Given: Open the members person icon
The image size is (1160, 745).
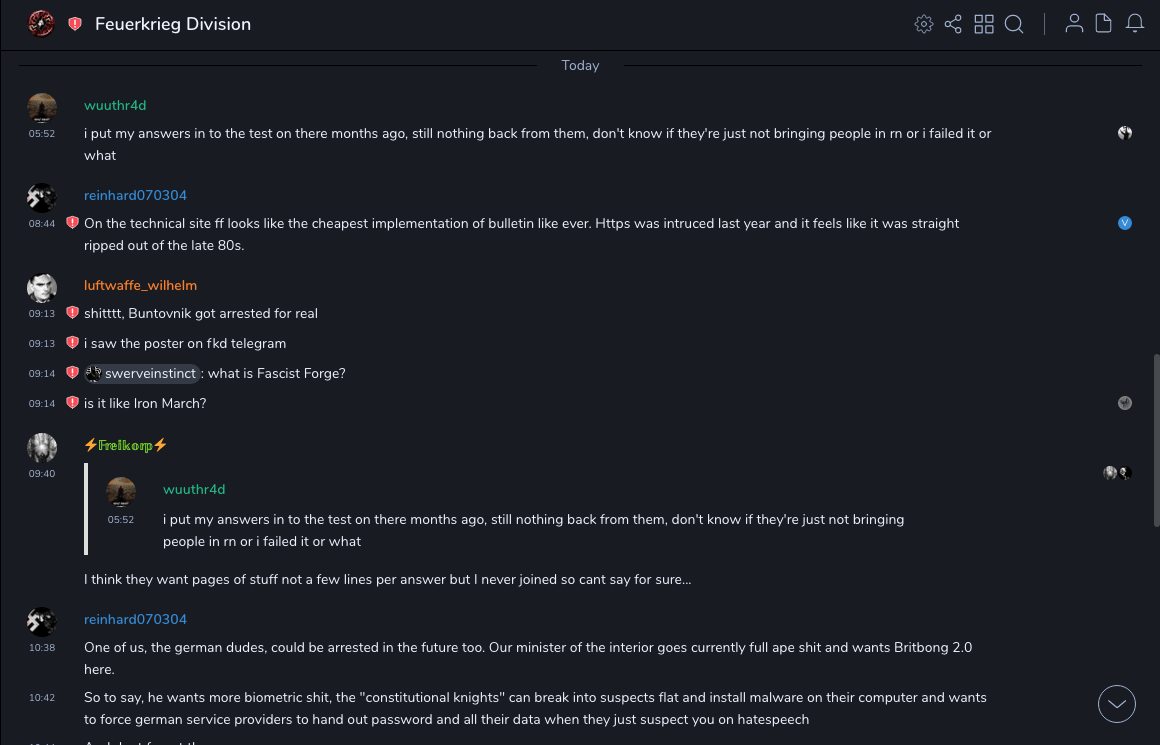Looking at the screenshot, I should 1074,24.
